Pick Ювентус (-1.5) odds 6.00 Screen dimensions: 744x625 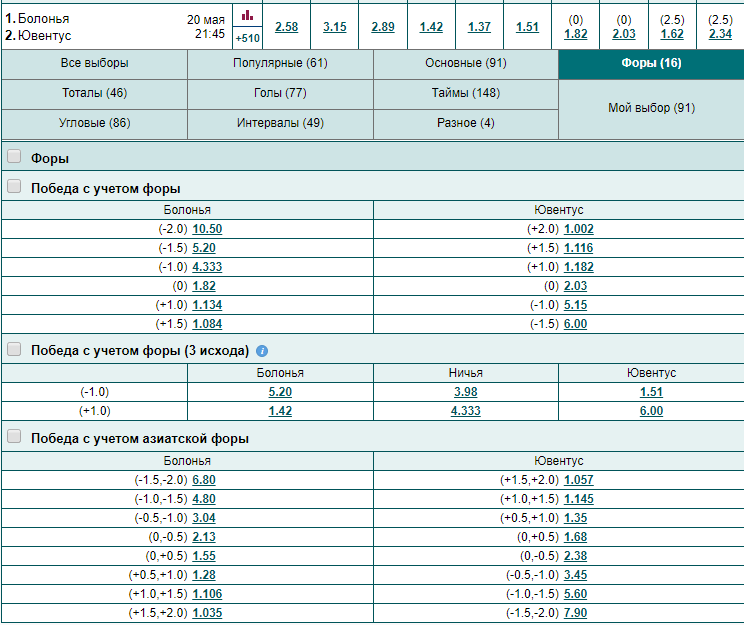coord(575,324)
